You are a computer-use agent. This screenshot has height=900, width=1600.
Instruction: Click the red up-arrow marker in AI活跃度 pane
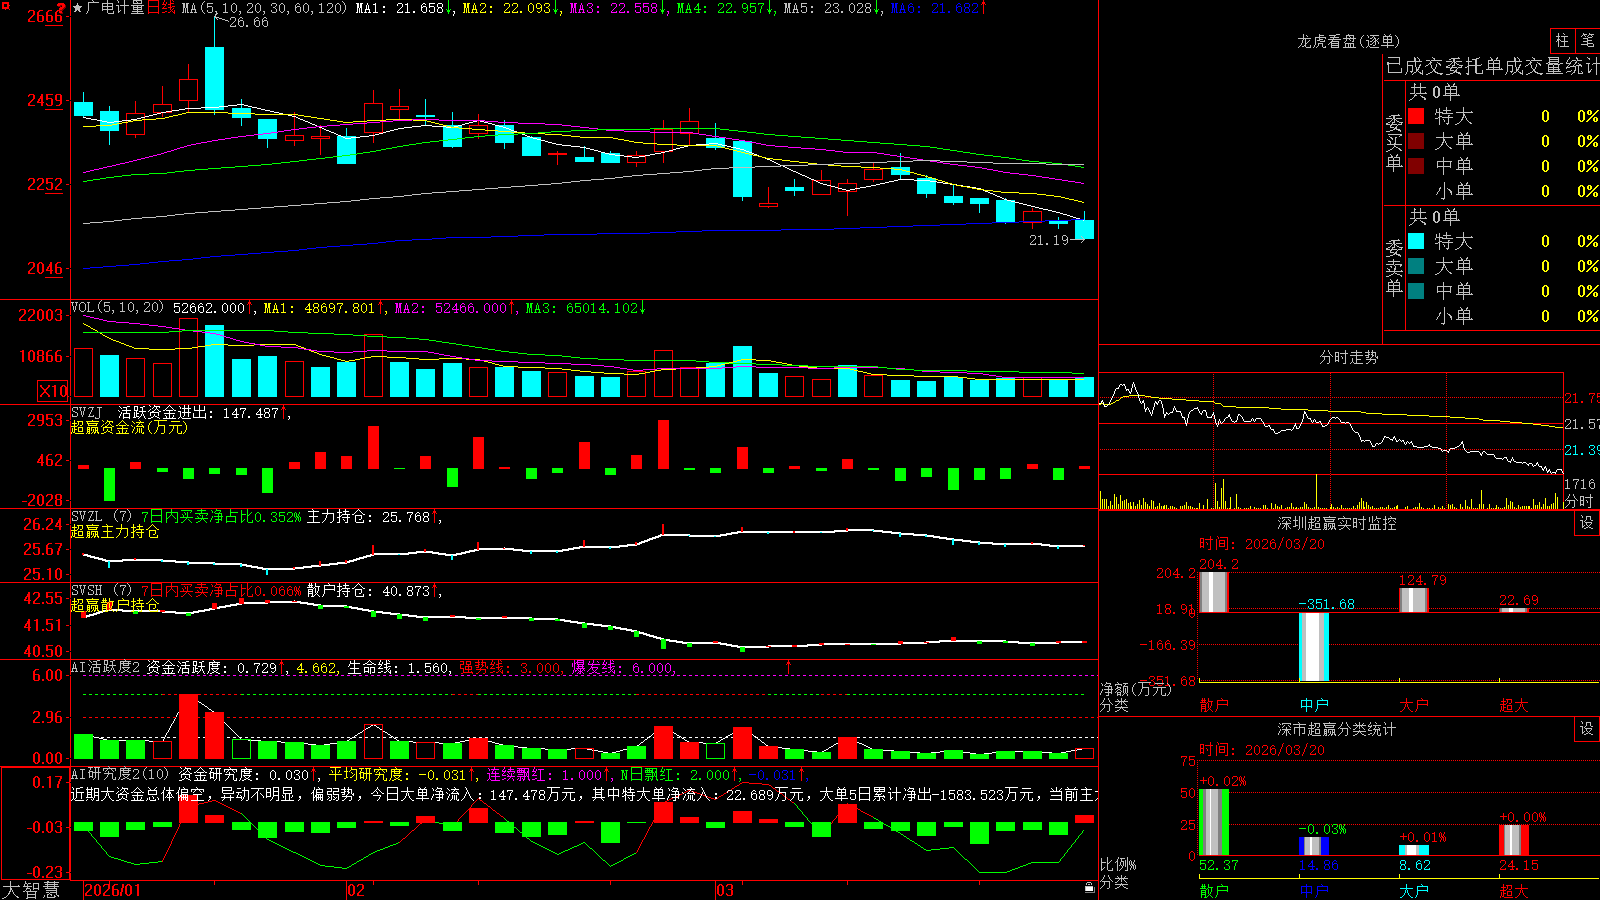click(789, 666)
